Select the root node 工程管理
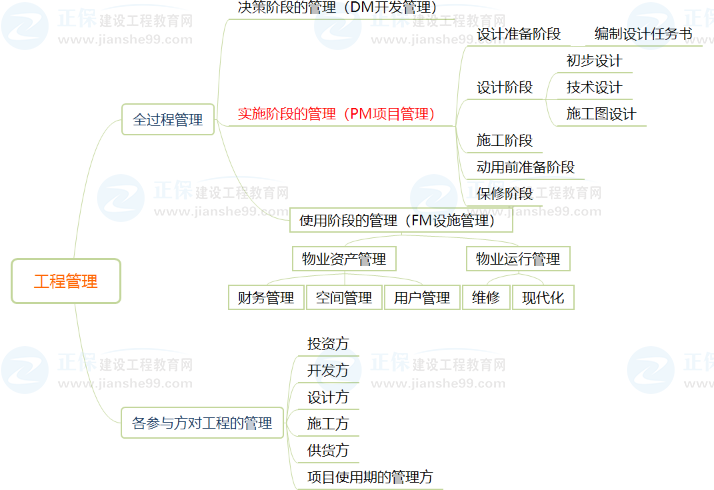714x490 pixels. coord(66,281)
